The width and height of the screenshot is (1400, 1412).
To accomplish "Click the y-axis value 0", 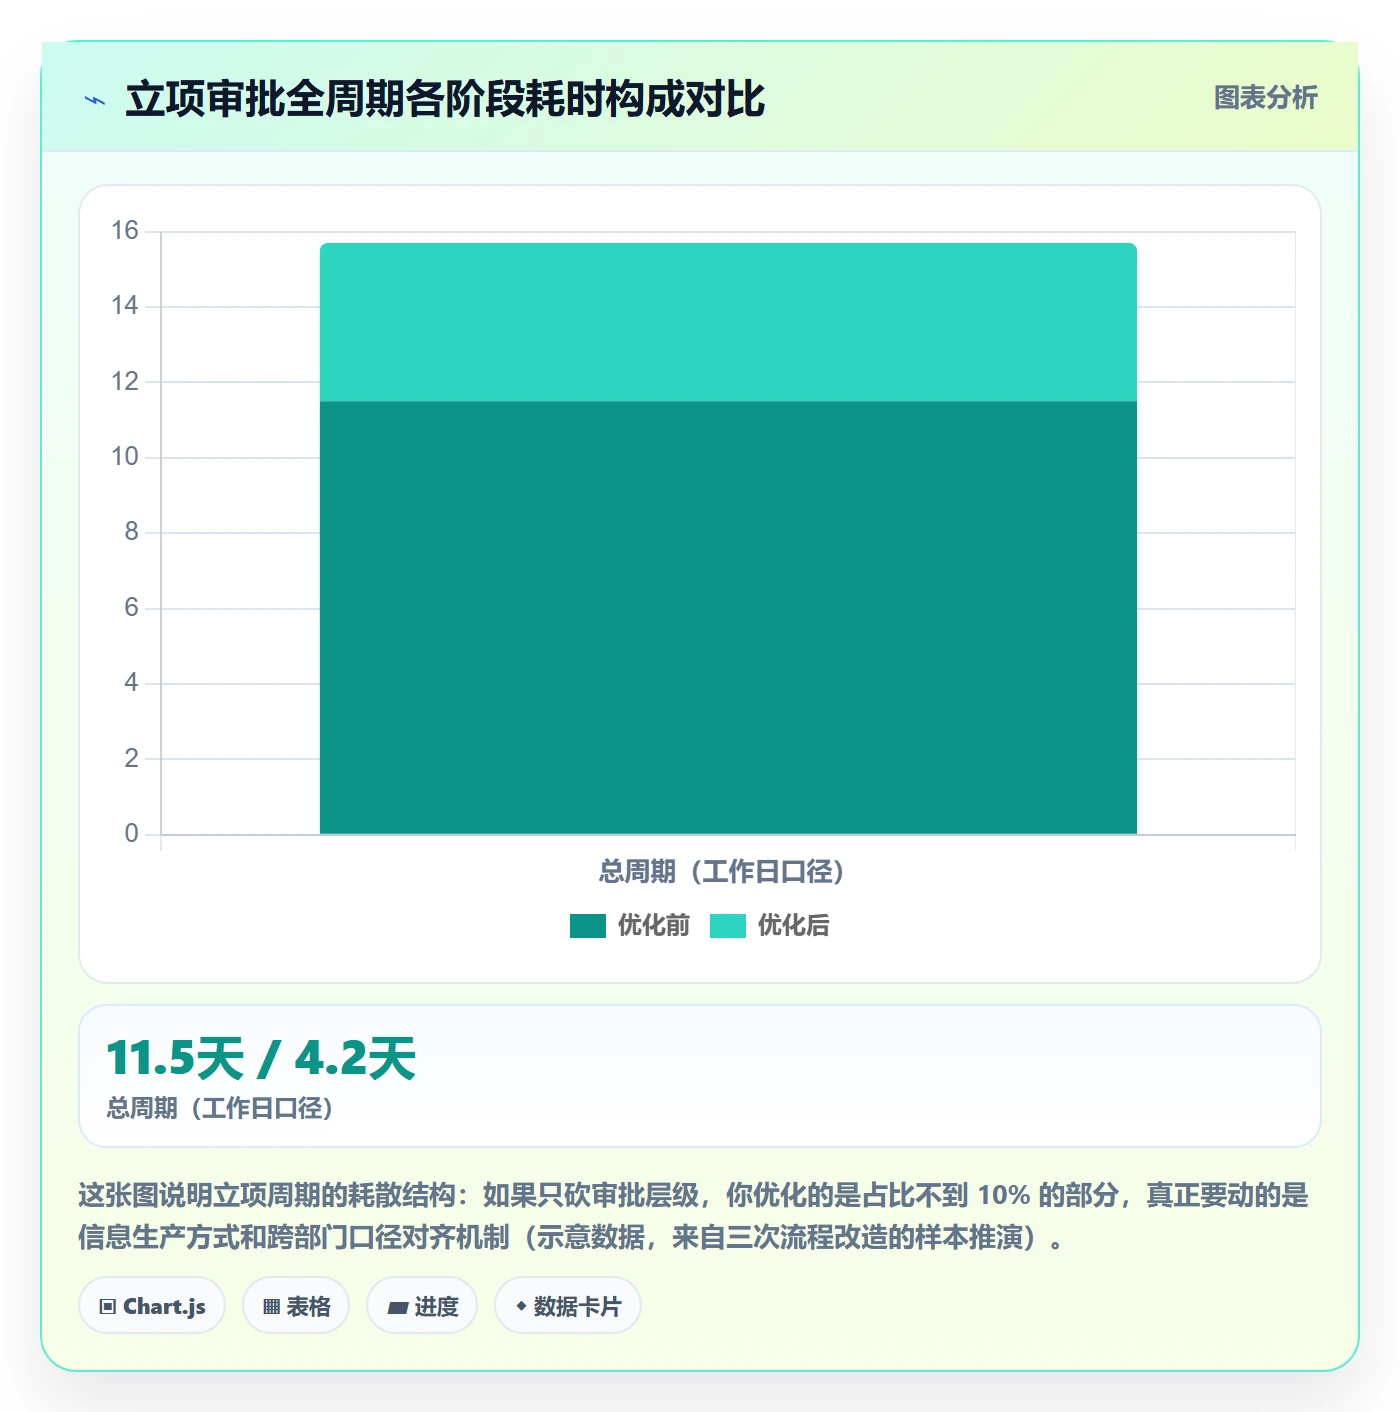I will (x=131, y=834).
